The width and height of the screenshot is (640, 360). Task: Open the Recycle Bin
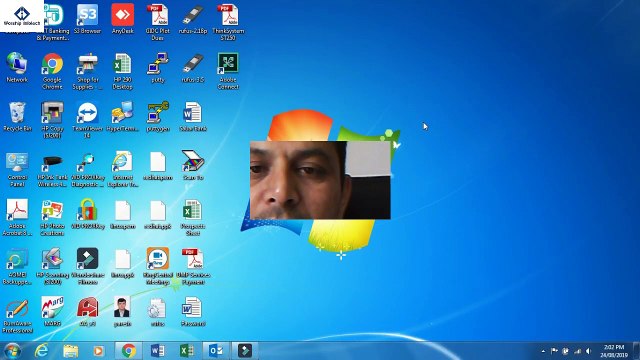[x=17, y=117]
